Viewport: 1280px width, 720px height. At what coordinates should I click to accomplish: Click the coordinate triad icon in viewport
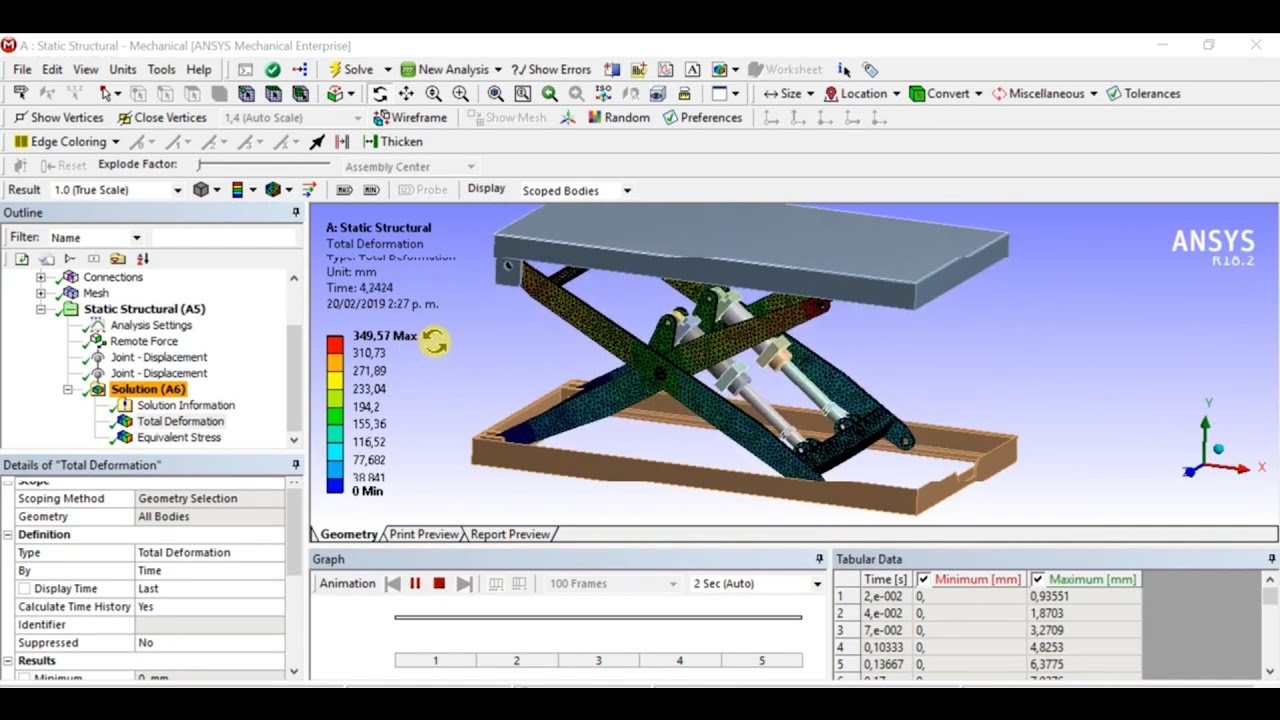coord(1217,447)
